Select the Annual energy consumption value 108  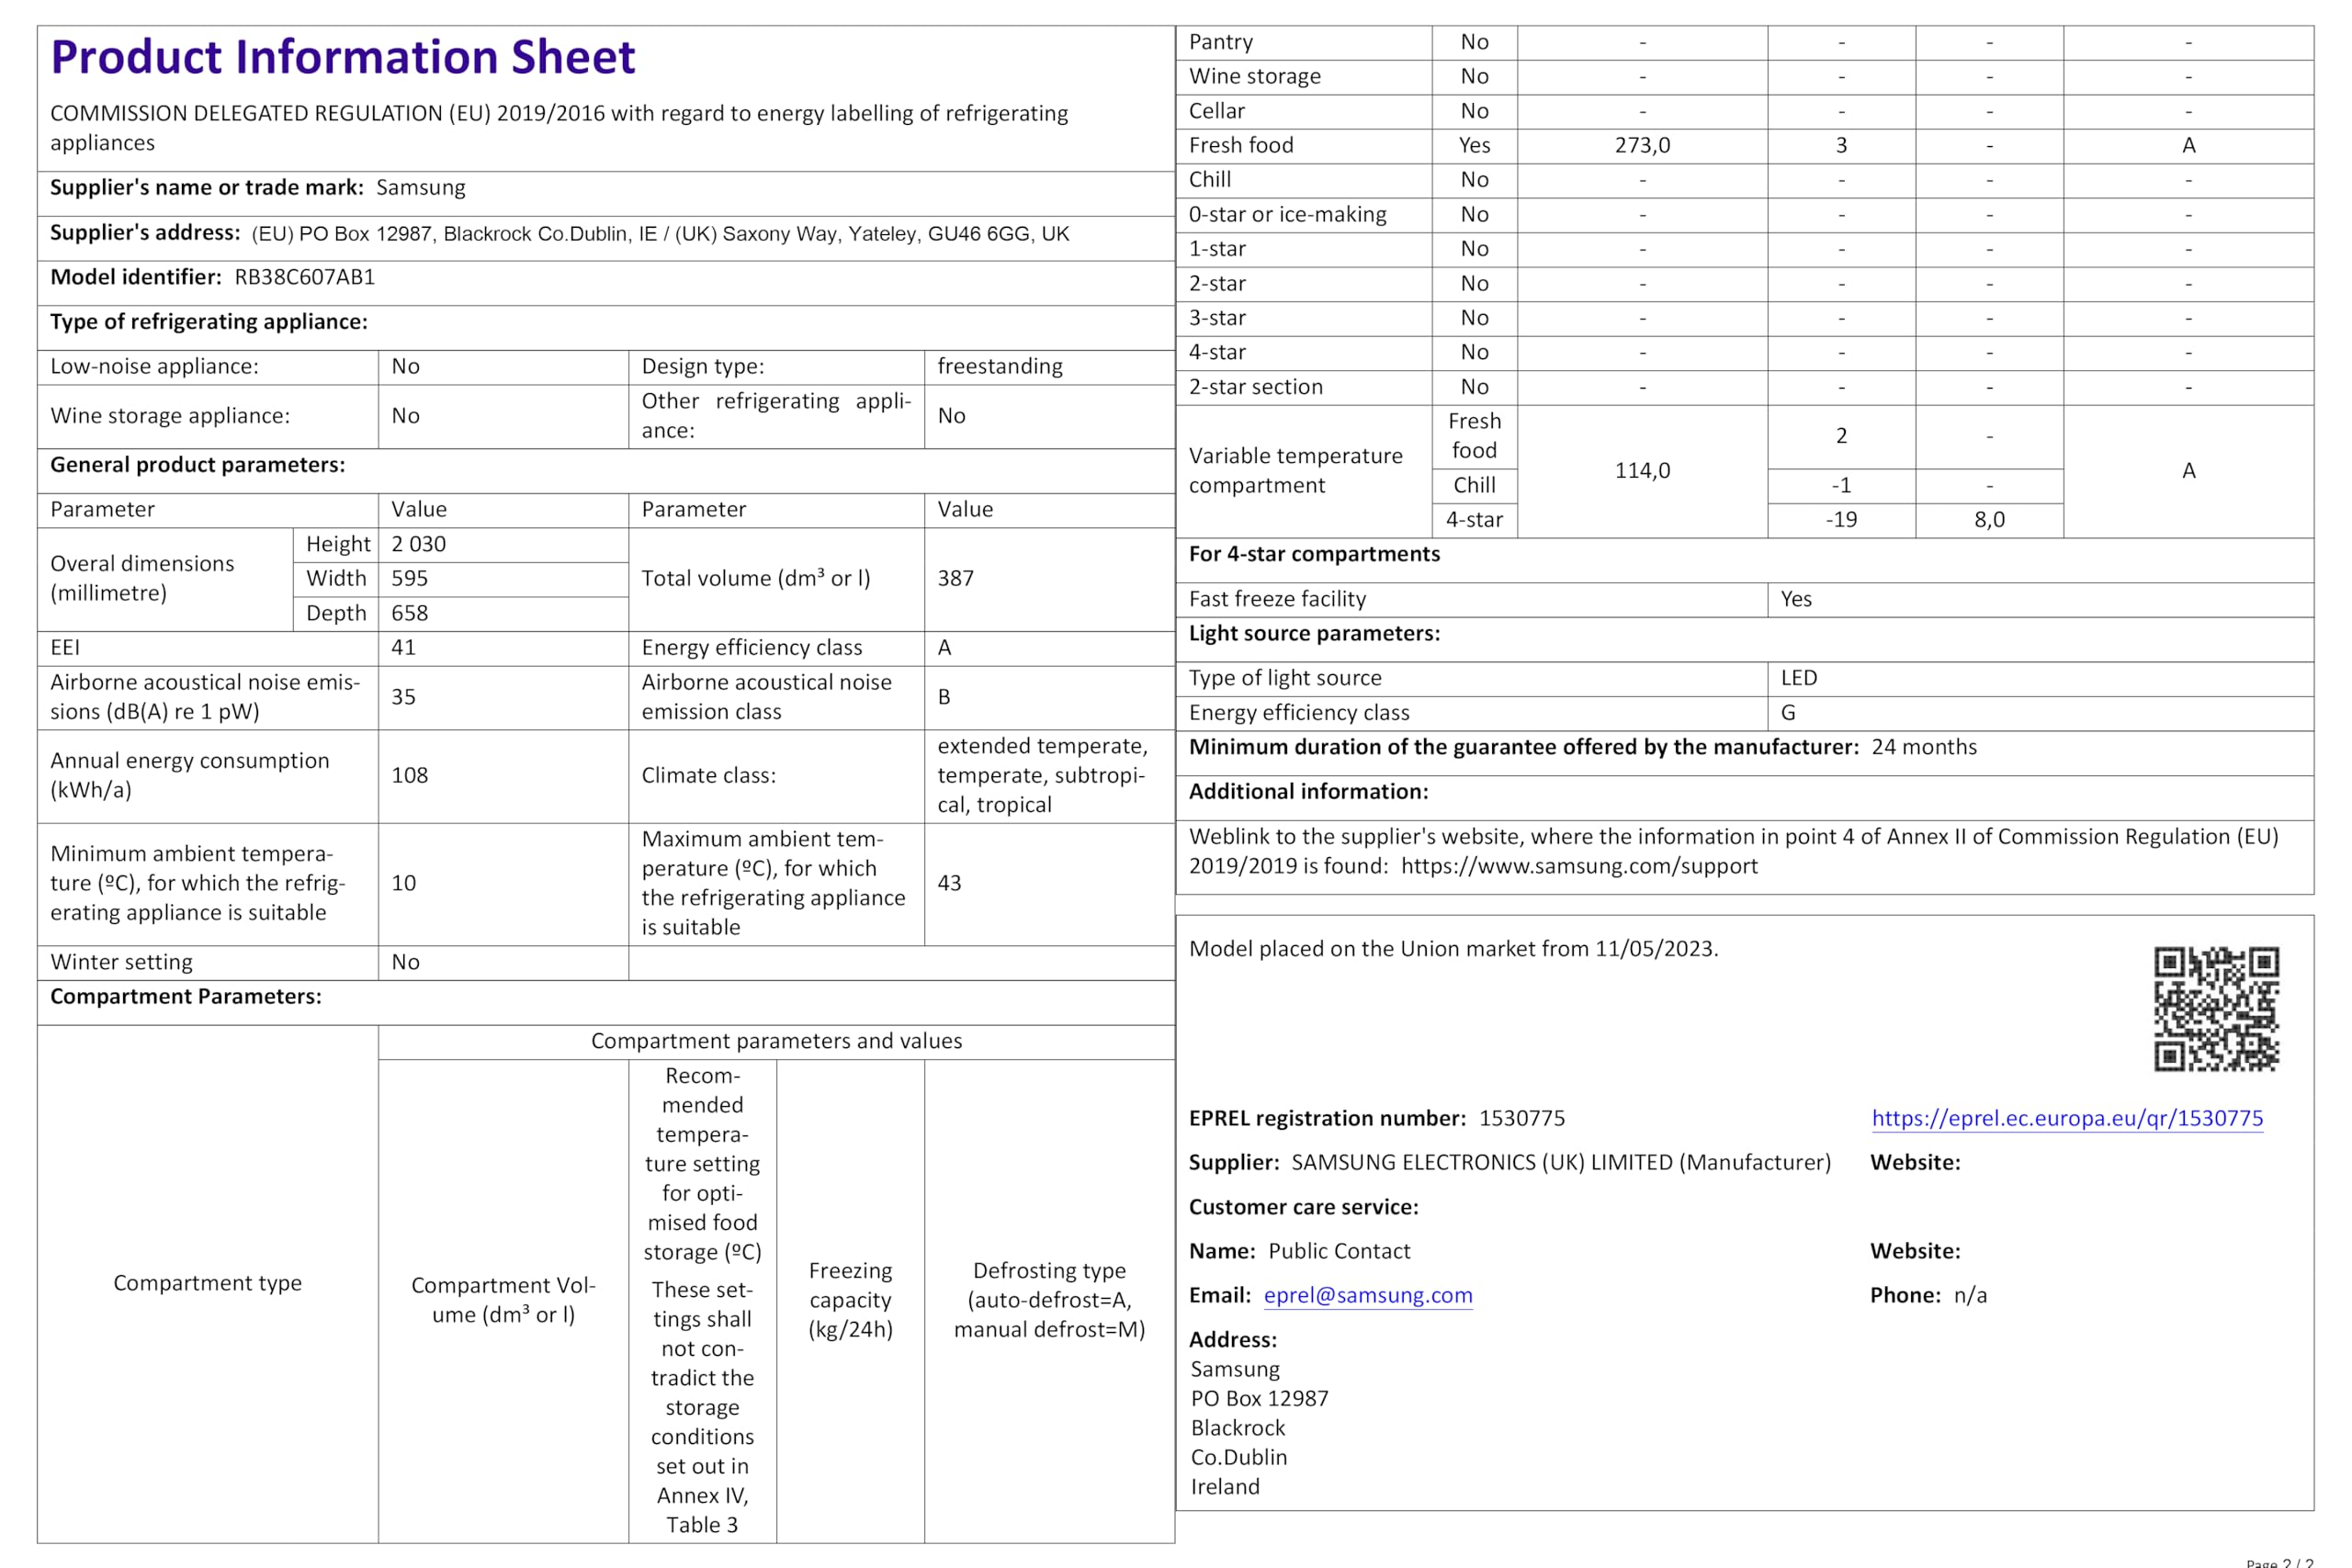(x=409, y=775)
